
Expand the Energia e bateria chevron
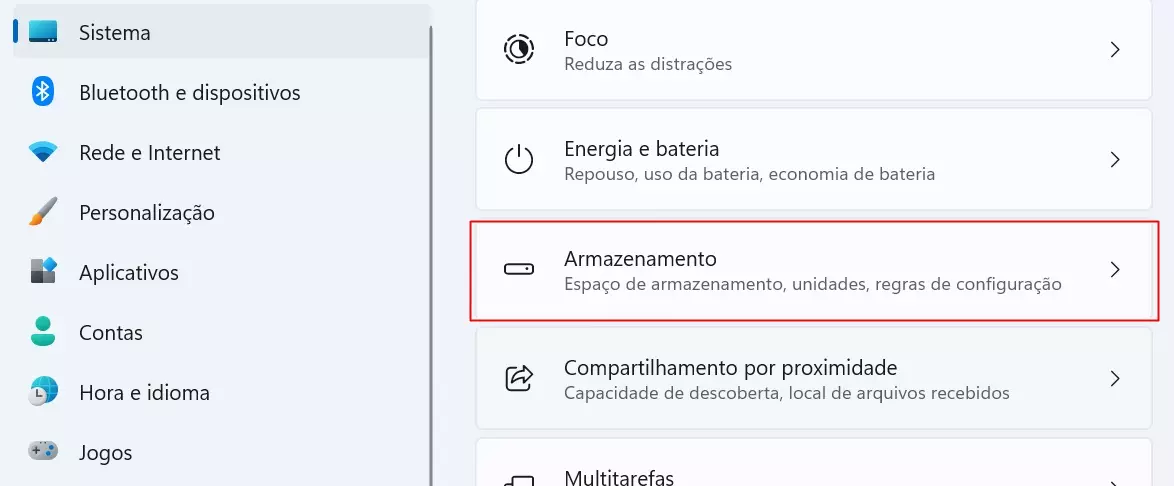1115,160
